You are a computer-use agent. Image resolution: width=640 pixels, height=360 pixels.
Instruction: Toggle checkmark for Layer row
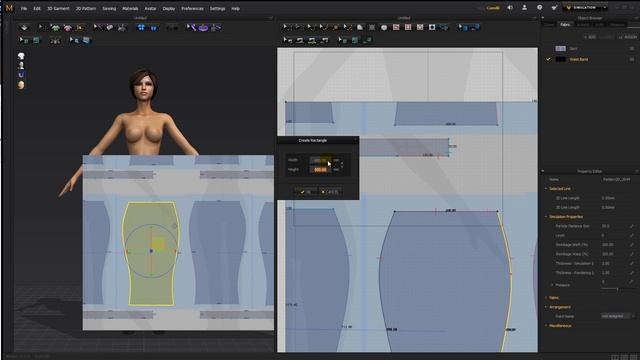click(x=631, y=236)
